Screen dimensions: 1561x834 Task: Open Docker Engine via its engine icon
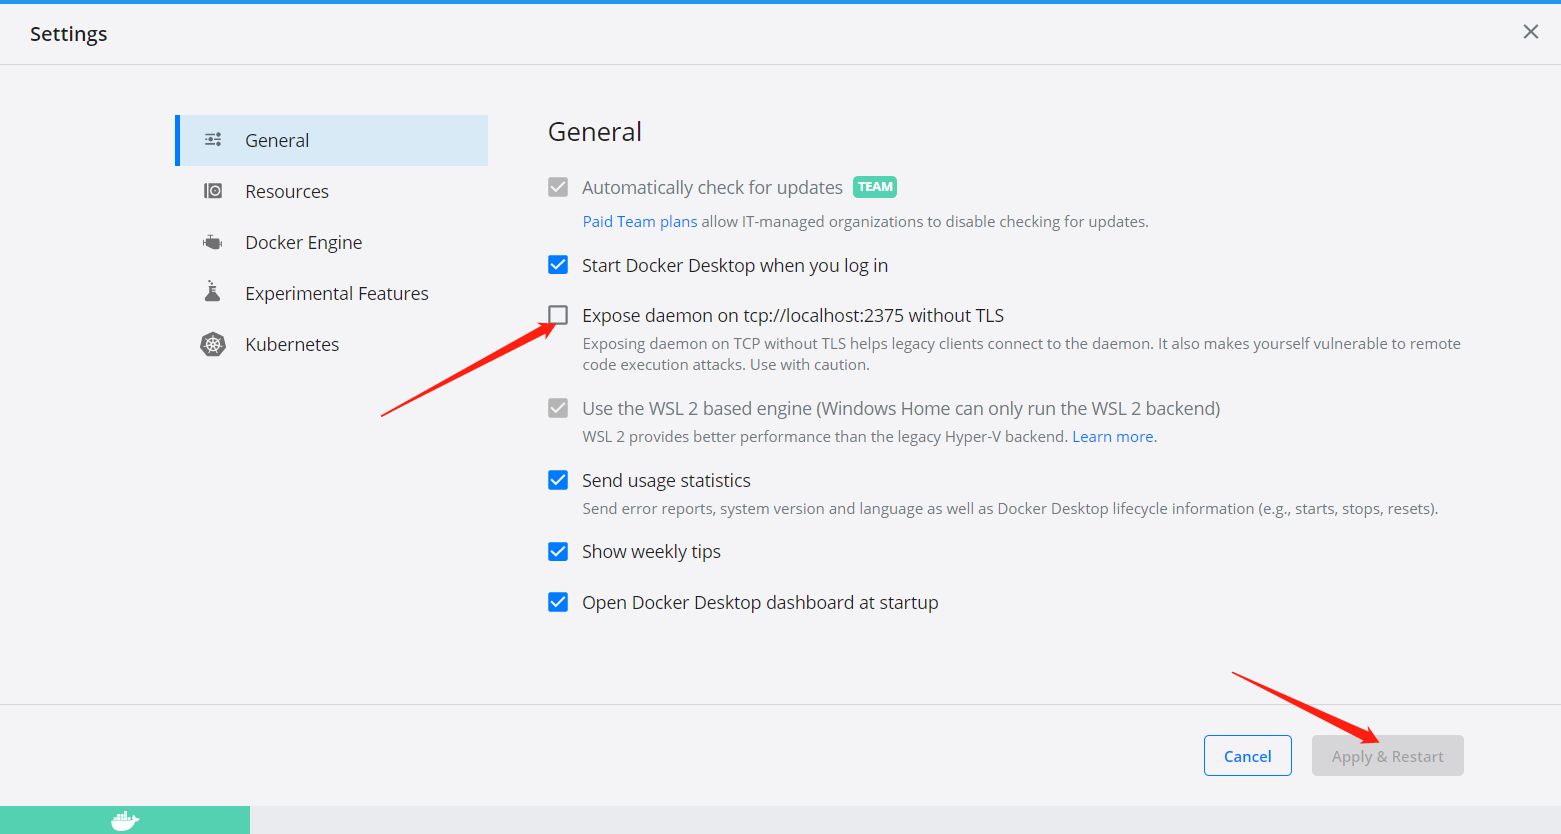[x=212, y=241]
